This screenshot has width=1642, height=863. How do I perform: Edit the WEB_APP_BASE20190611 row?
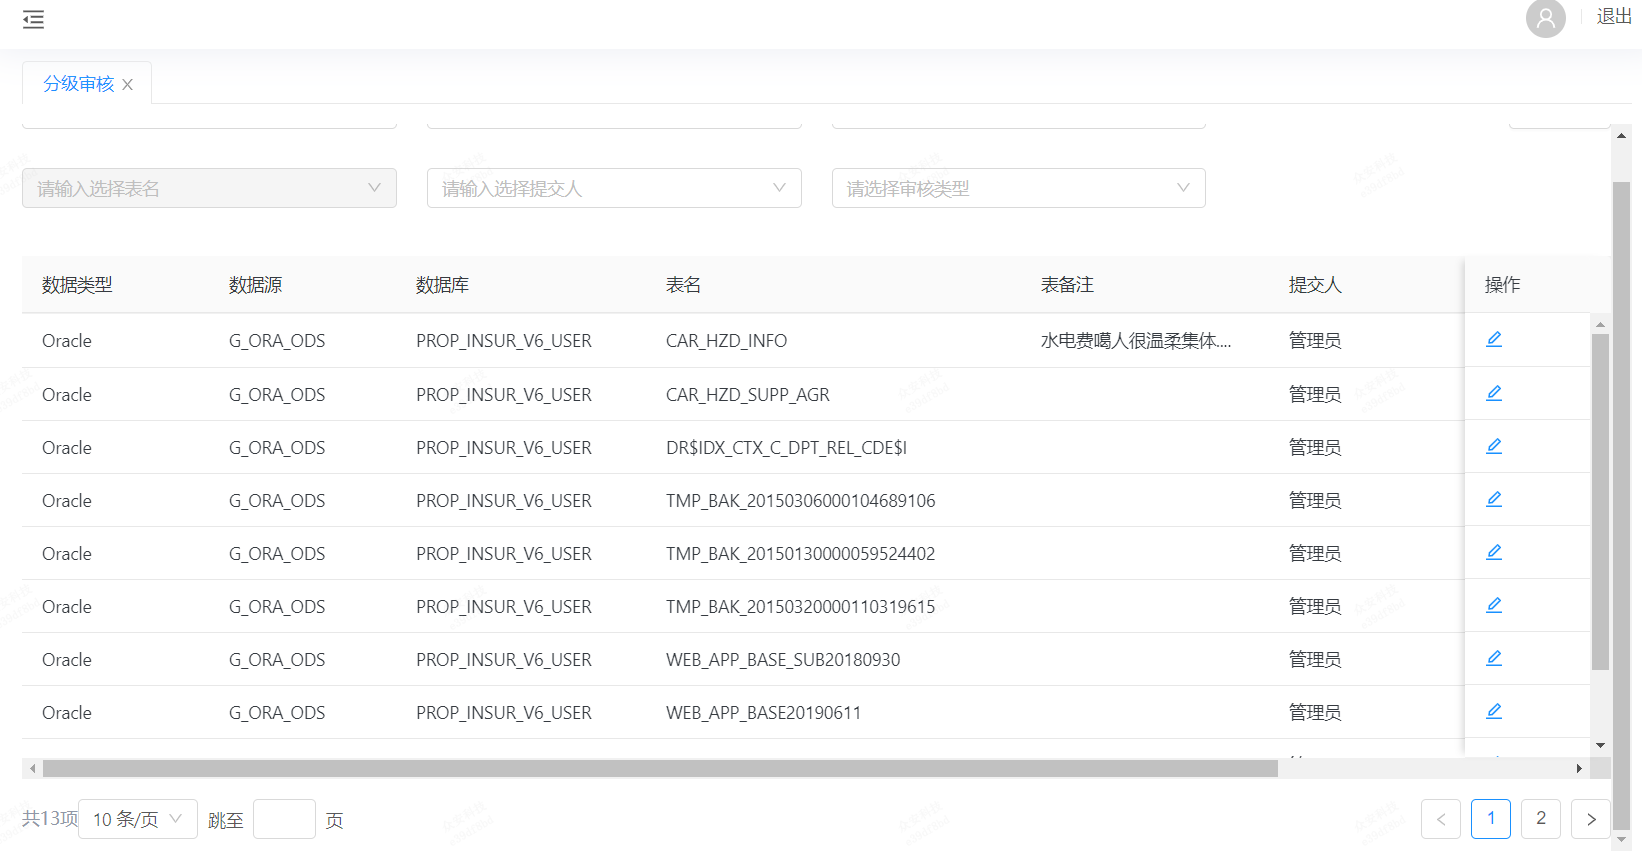1494,711
